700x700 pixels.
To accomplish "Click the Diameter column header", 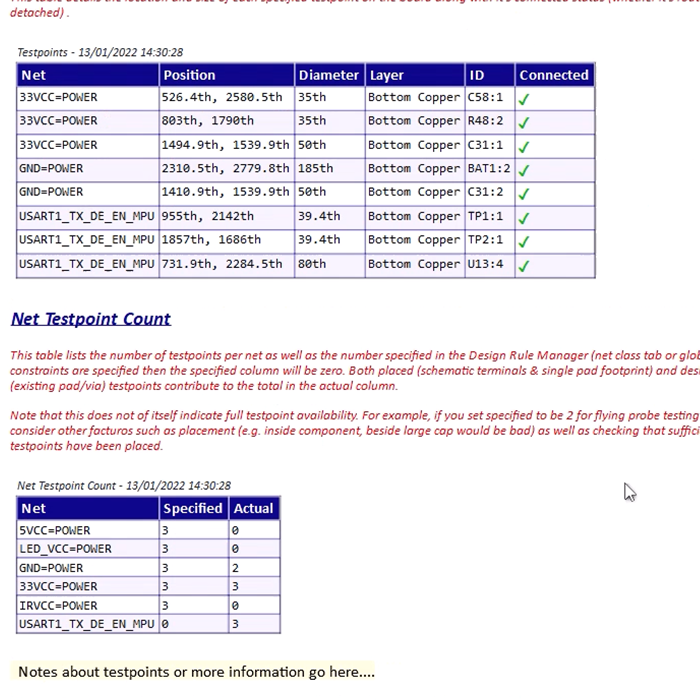I will 328,75.
